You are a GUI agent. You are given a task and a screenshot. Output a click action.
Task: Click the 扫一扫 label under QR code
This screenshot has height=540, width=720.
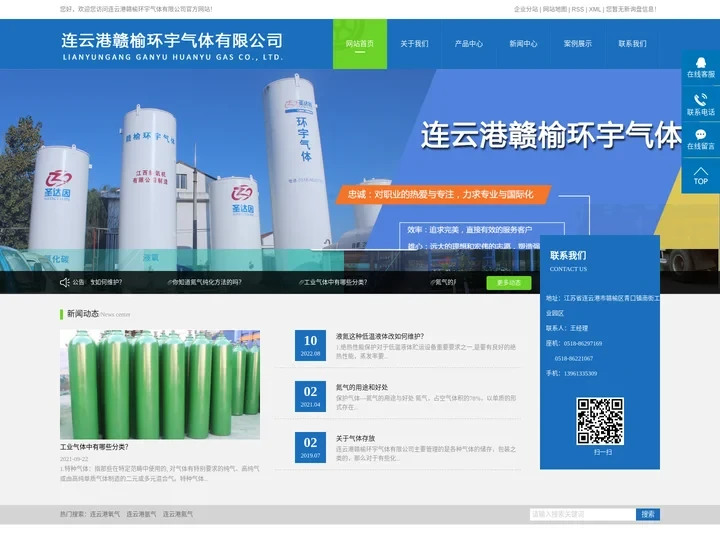point(603,452)
